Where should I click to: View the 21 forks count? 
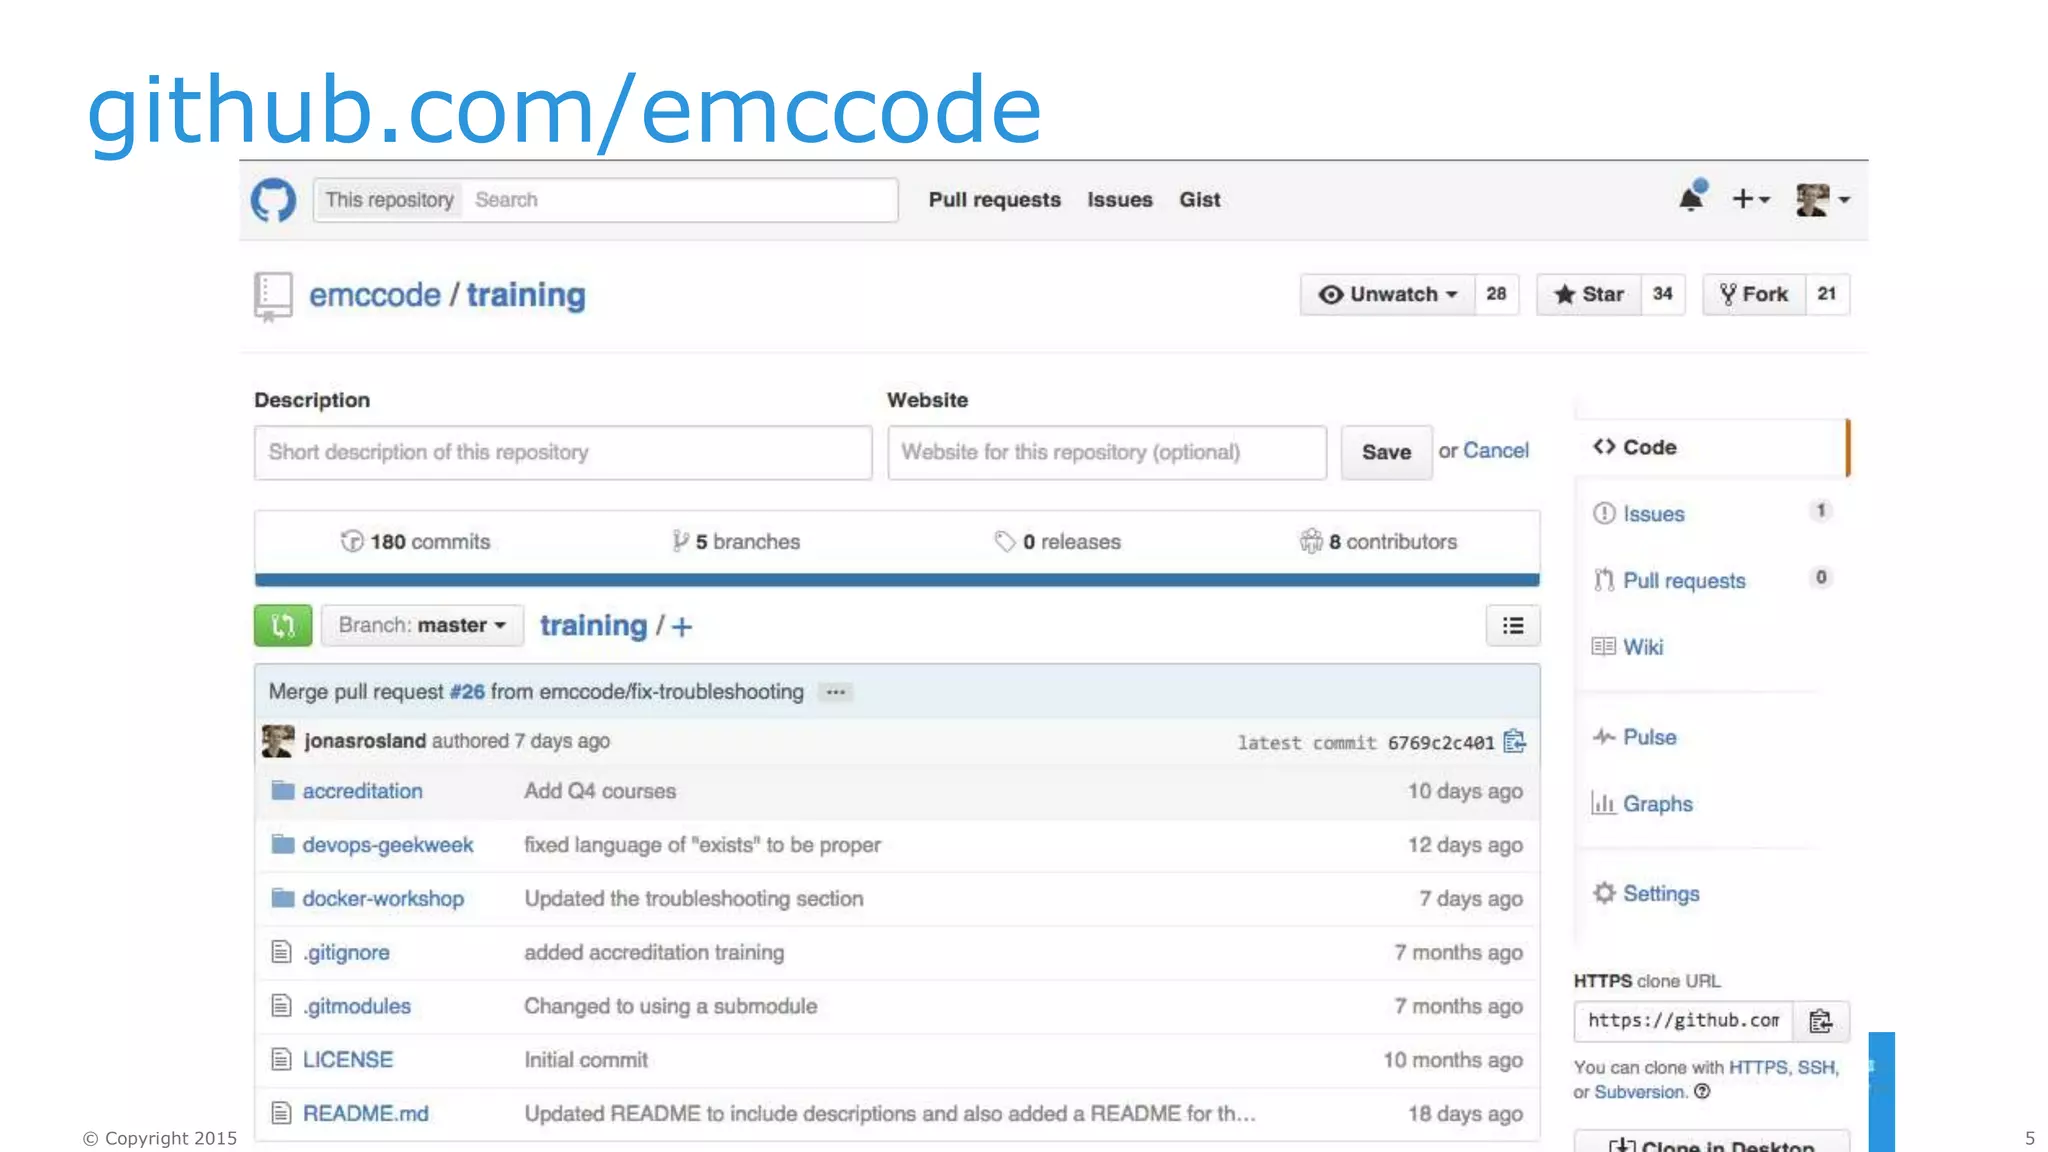click(x=1827, y=294)
